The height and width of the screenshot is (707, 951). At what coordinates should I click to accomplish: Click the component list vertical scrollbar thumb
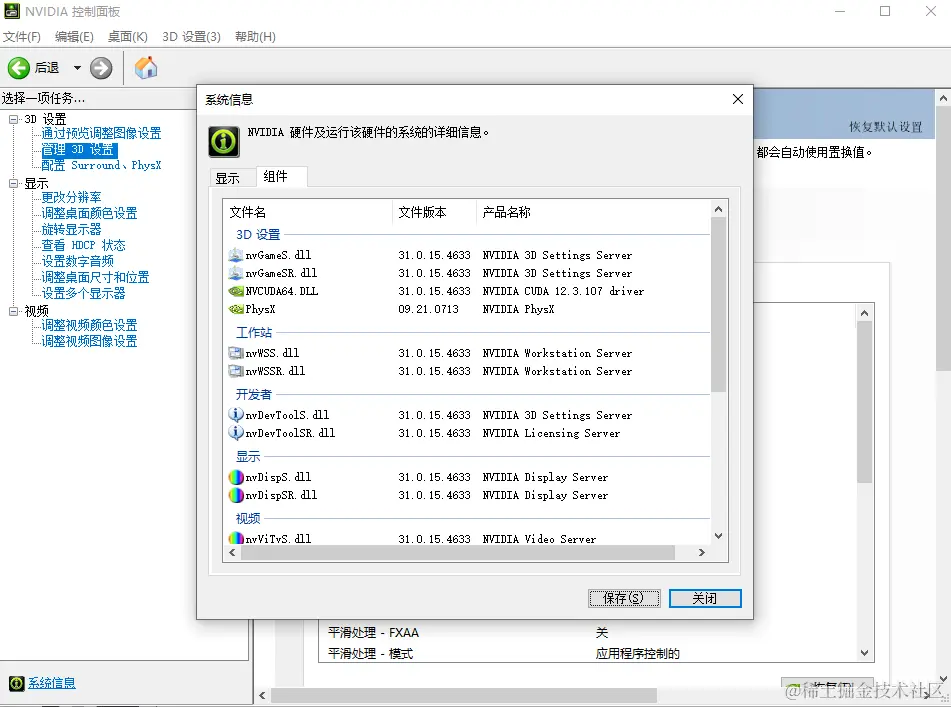click(x=719, y=304)
